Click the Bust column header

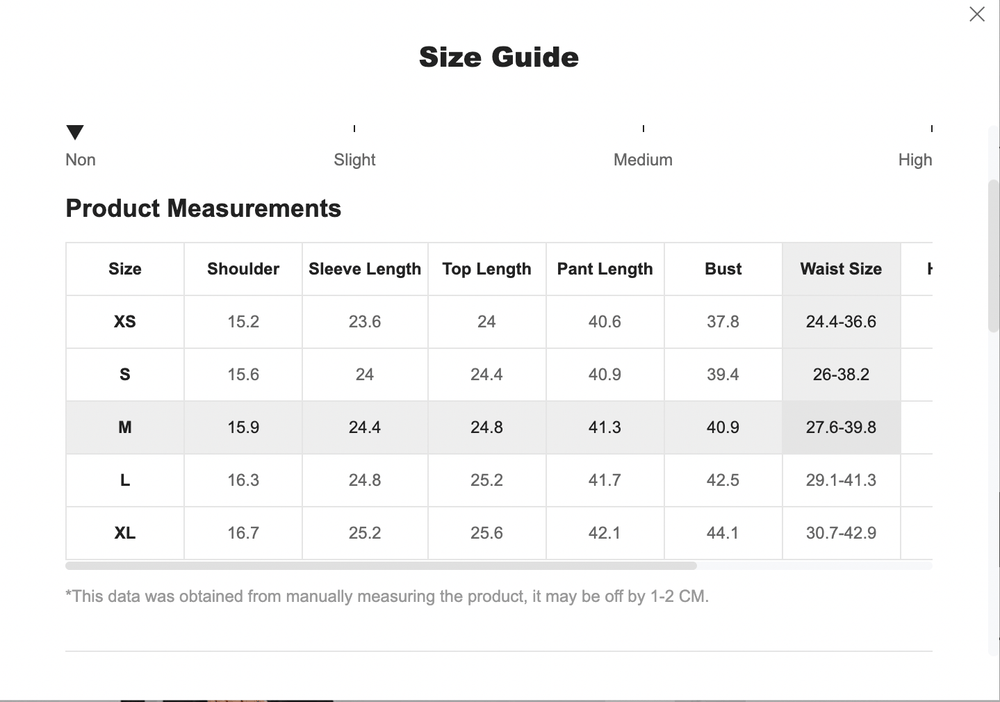[723, 268]
